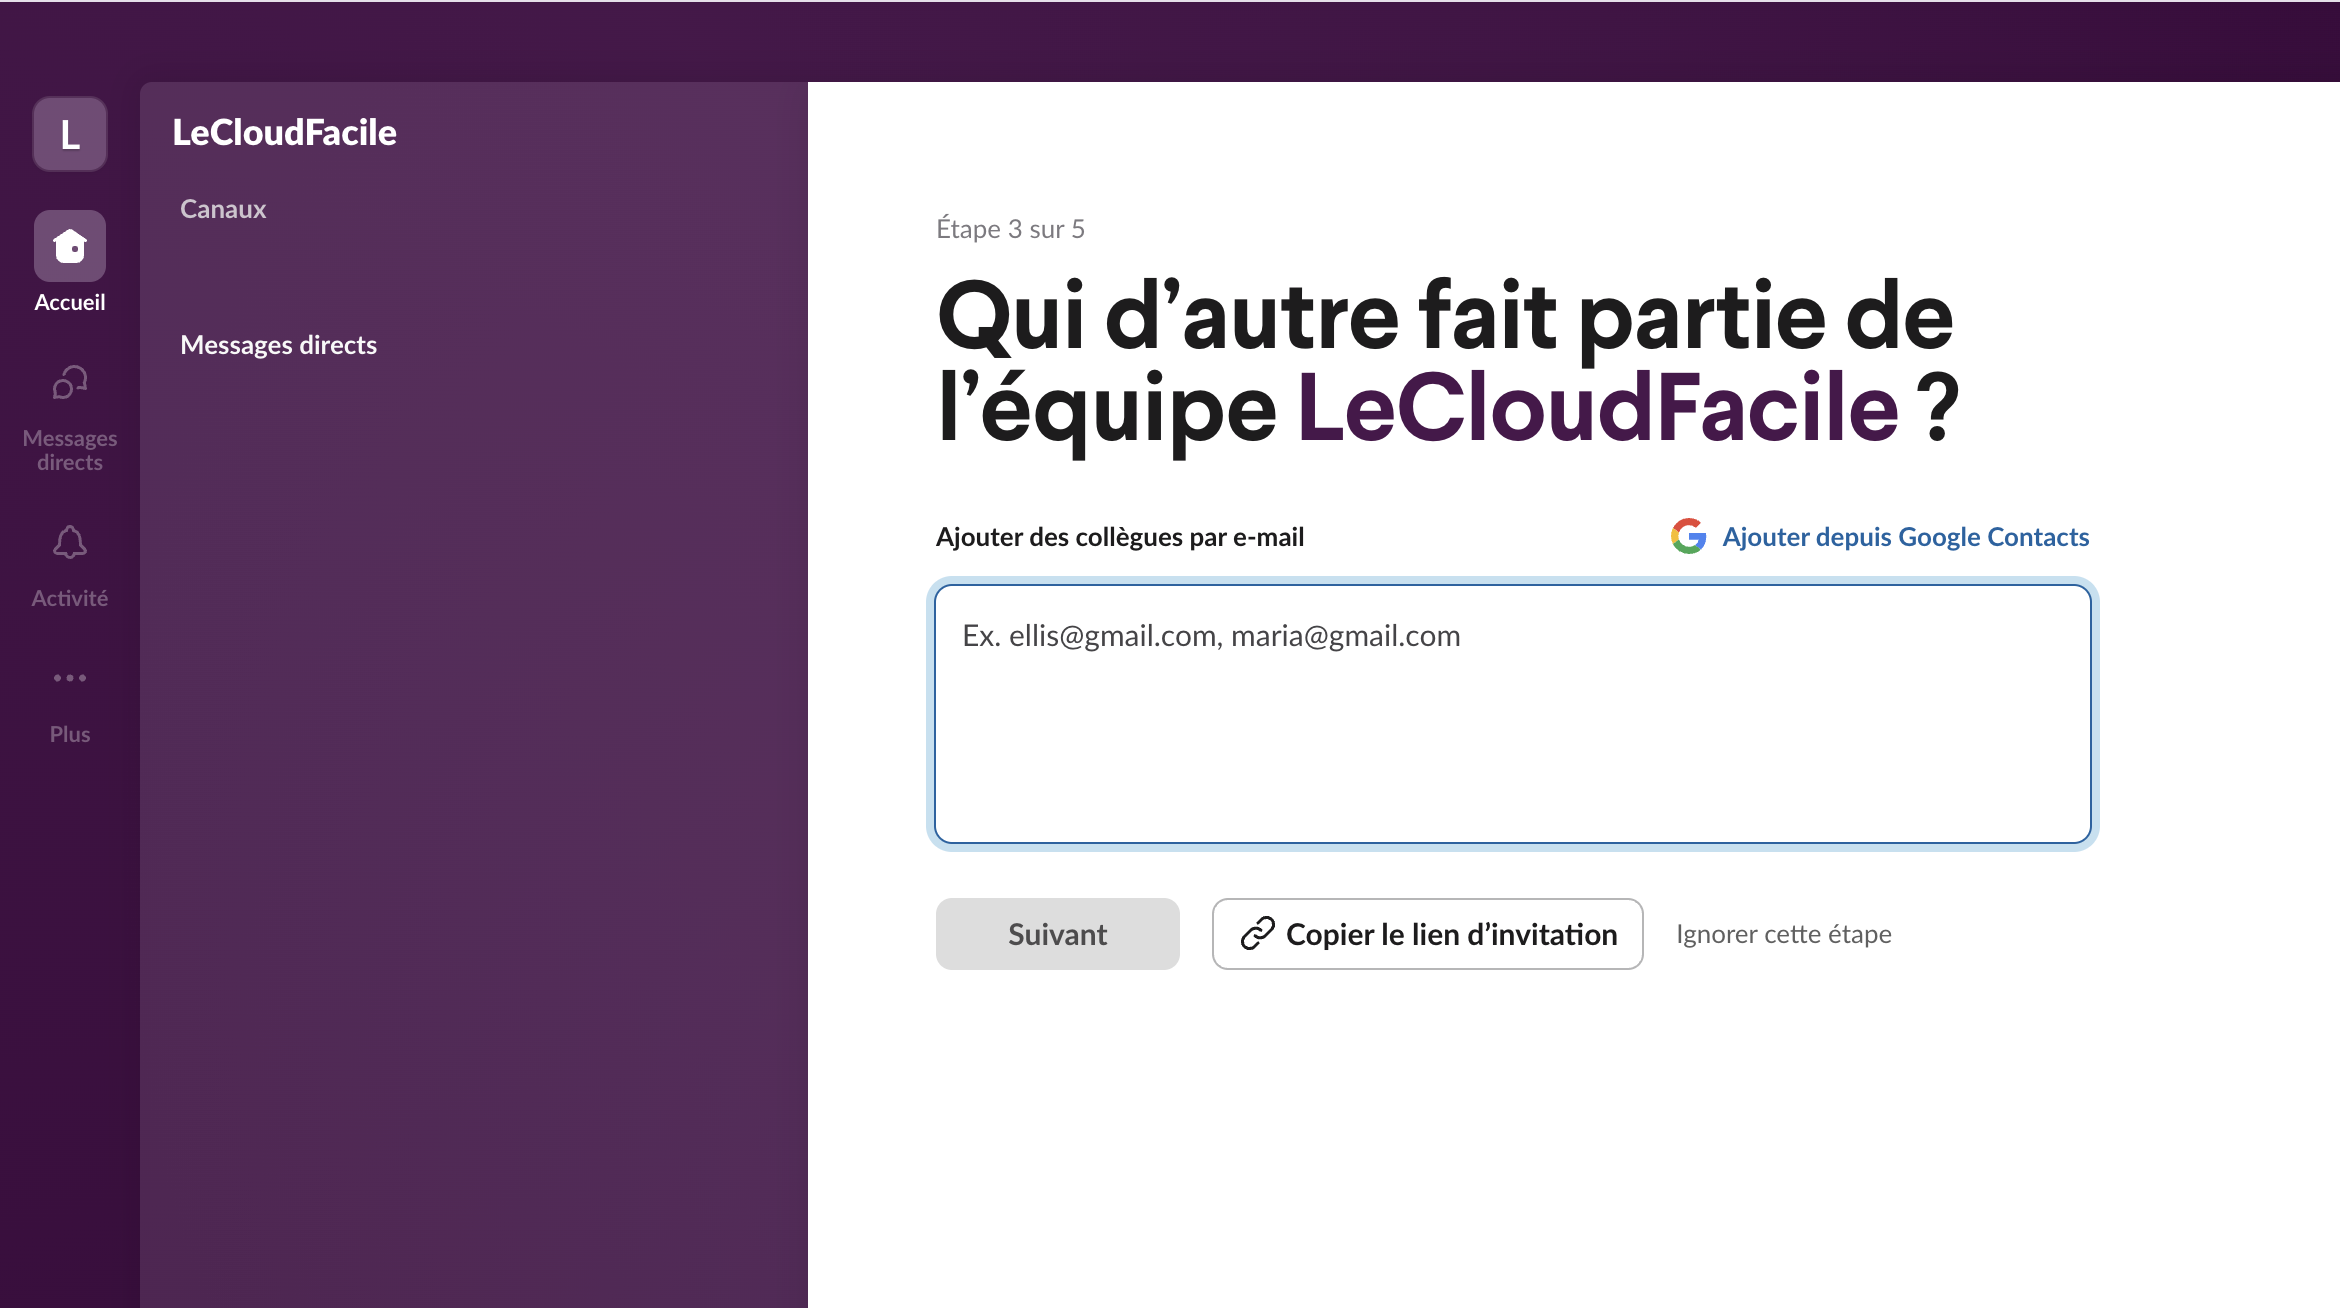The width and height of the screenshot is (2340, 1308).
Task: Open the Accueil home icon
Action: pos(70,246)
